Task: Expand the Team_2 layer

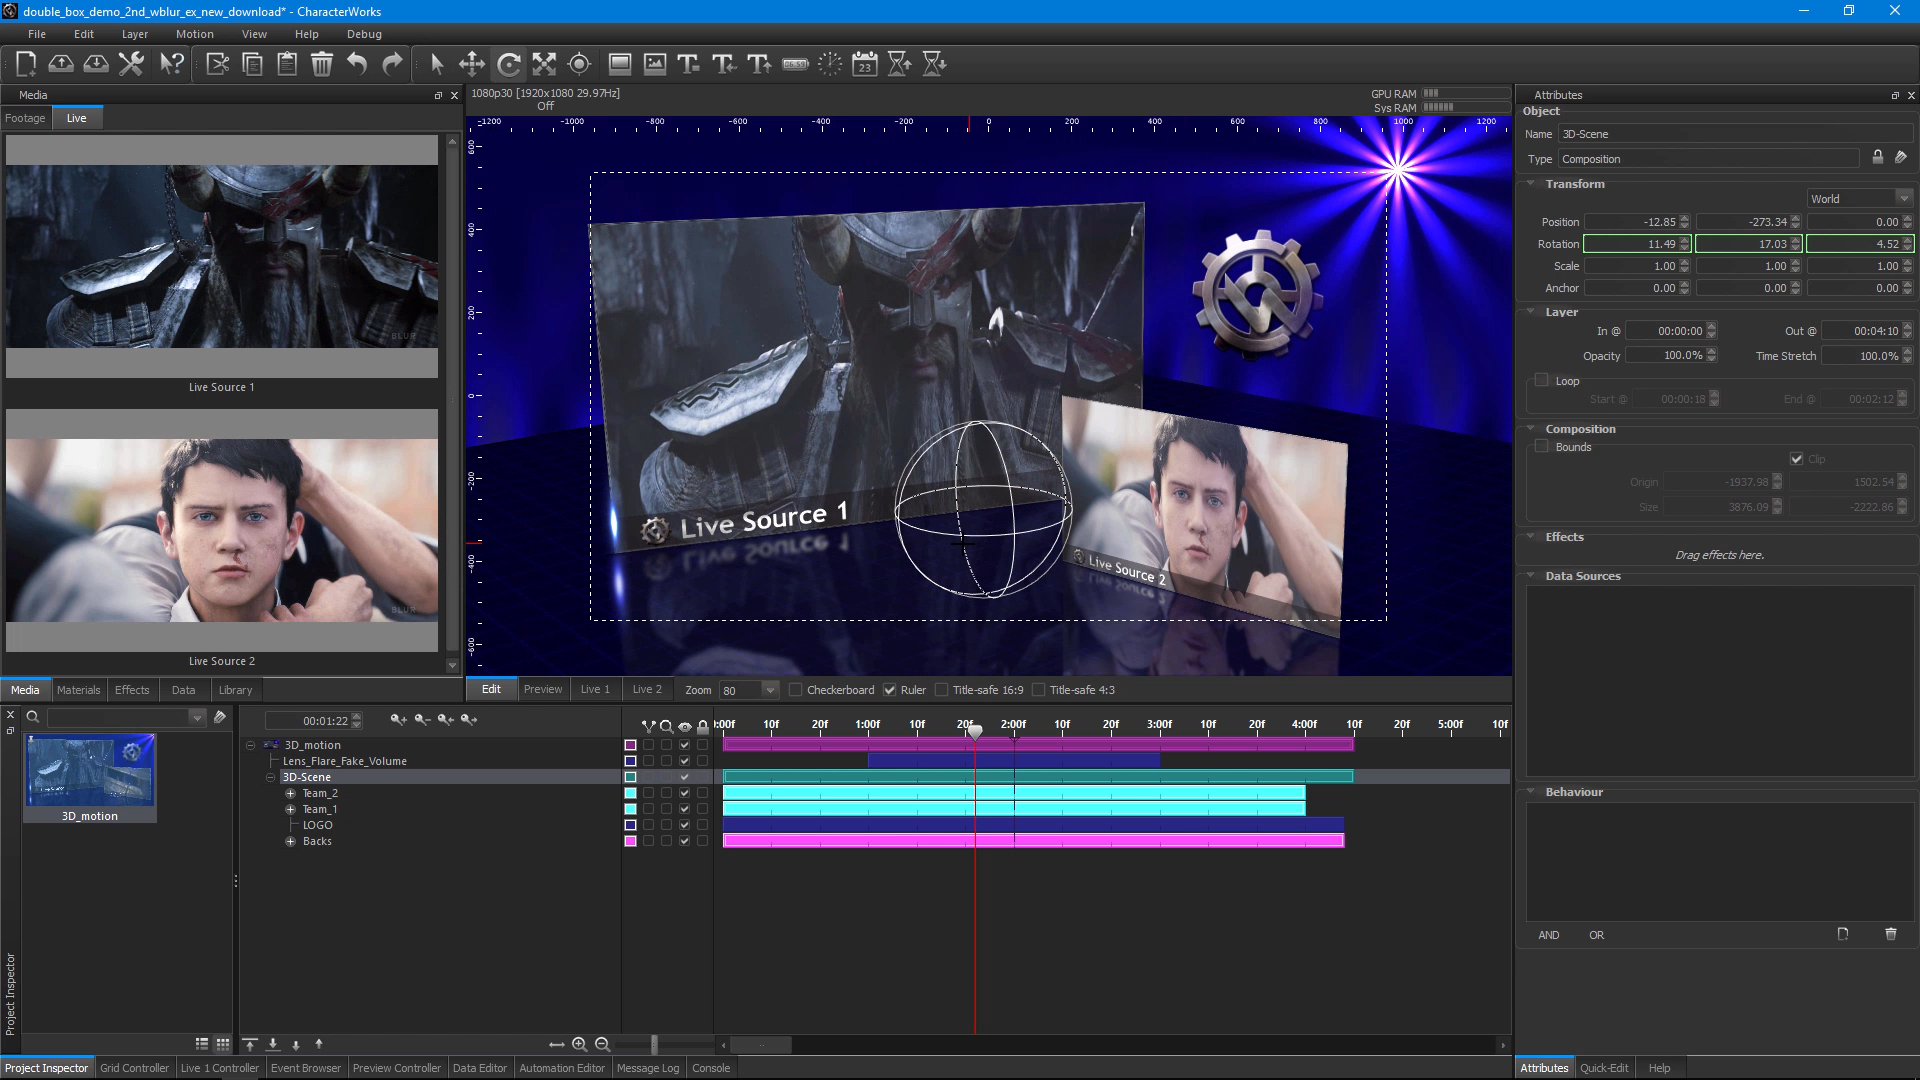Action: [291, 793]
